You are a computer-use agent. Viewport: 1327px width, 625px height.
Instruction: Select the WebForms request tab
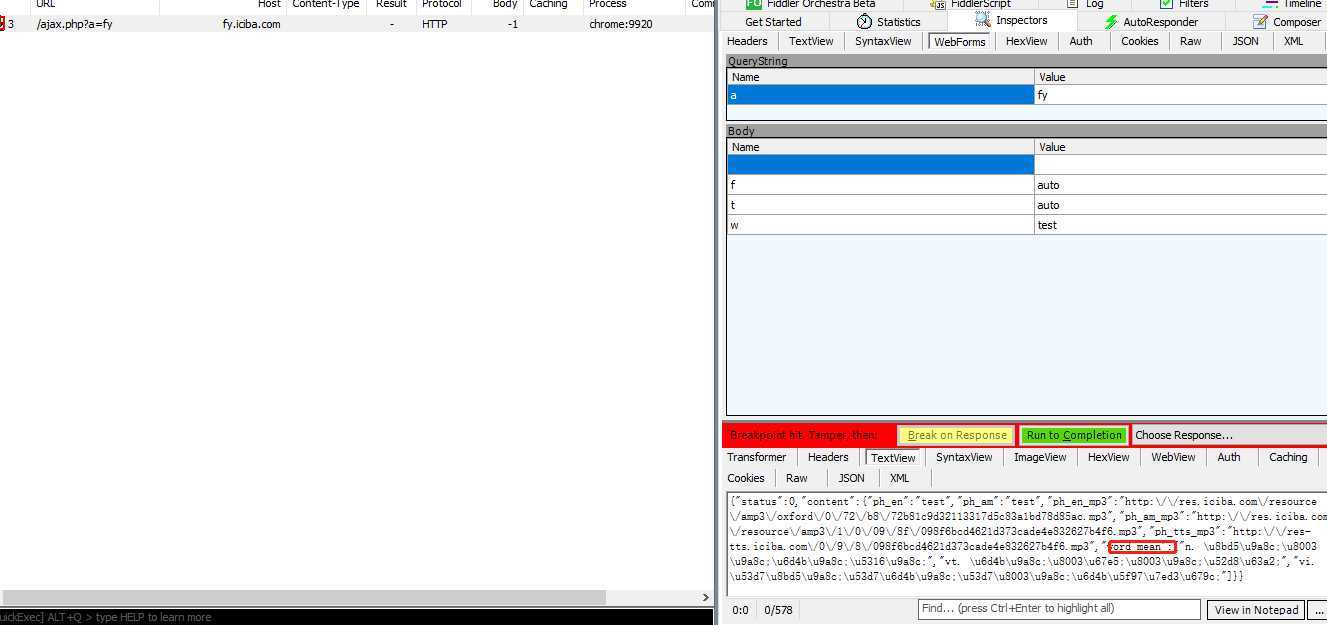(959, 42)
